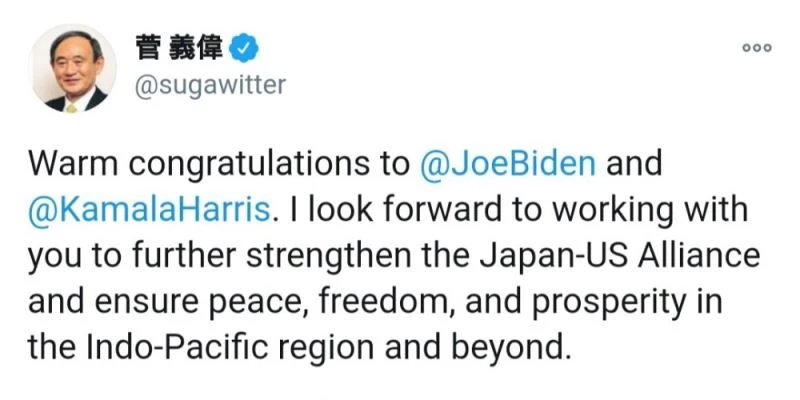Open the more options three-dot menu
The image size is (800, 400).
(x=756, y=49)
